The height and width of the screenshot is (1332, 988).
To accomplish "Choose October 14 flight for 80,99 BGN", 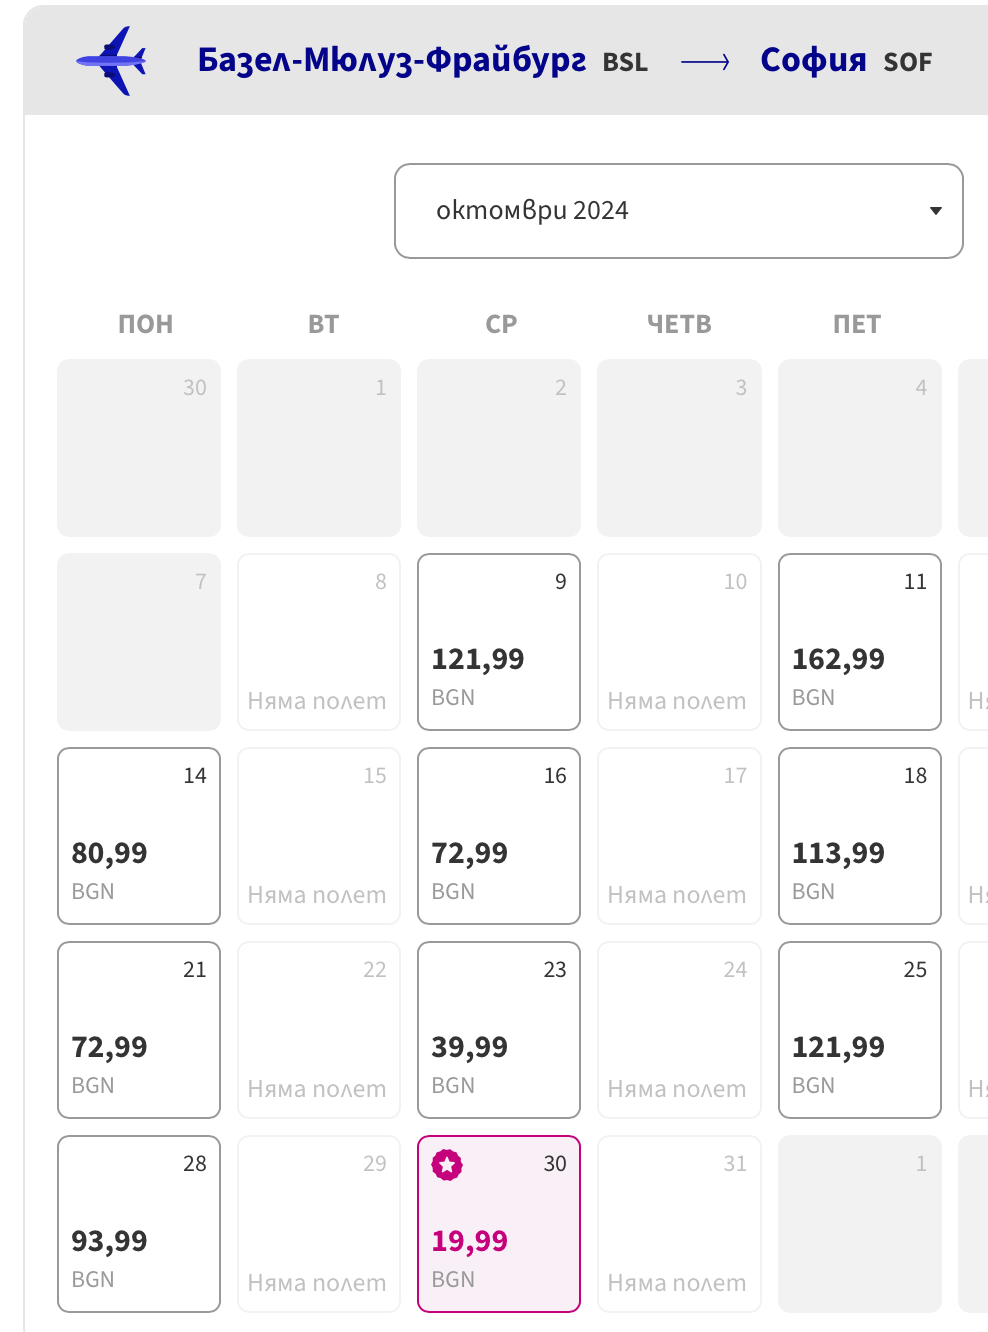I will pos(139,836).
